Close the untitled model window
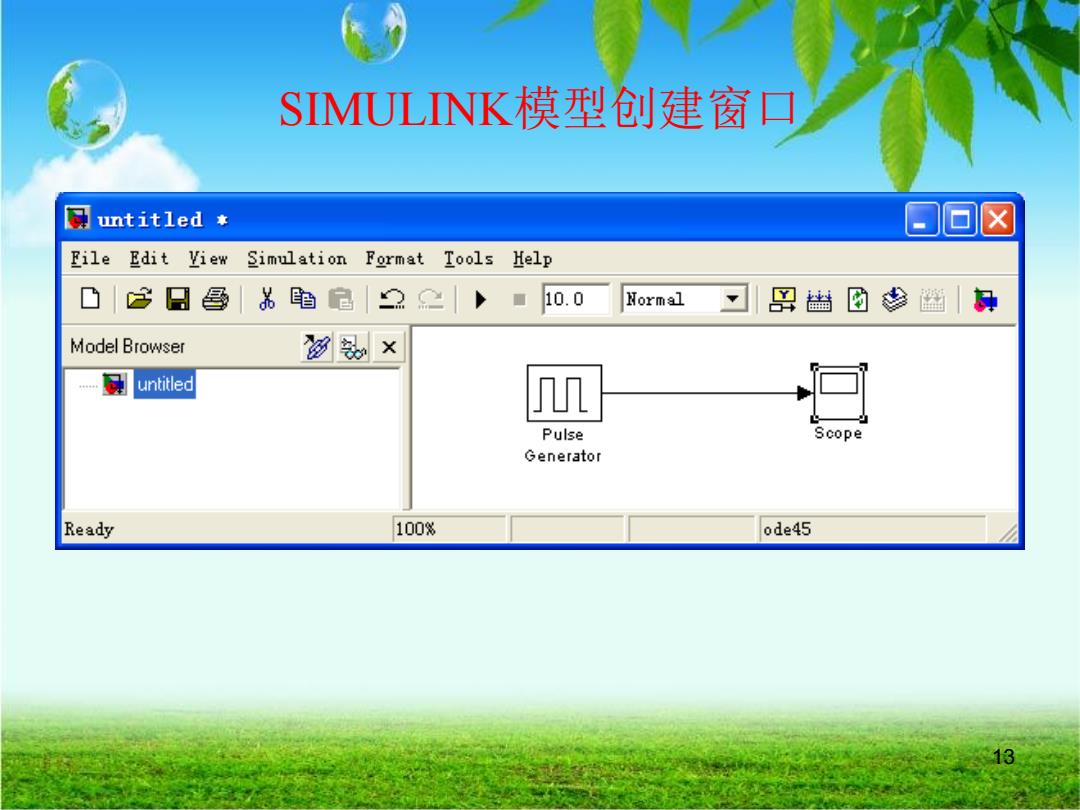1080x810 pixels. click(x=997, y=220)
